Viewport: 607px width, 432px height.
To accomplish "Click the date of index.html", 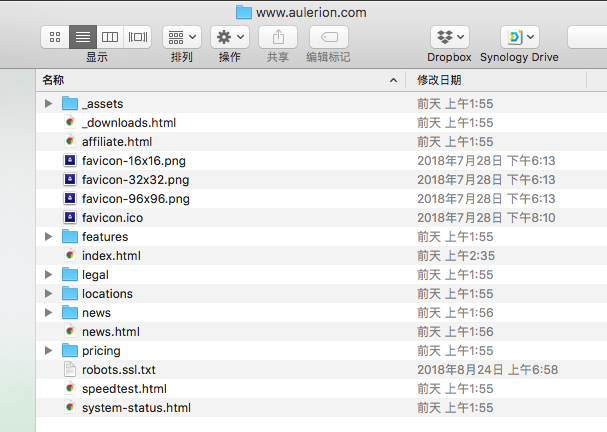I will click(x=456, y=255).
